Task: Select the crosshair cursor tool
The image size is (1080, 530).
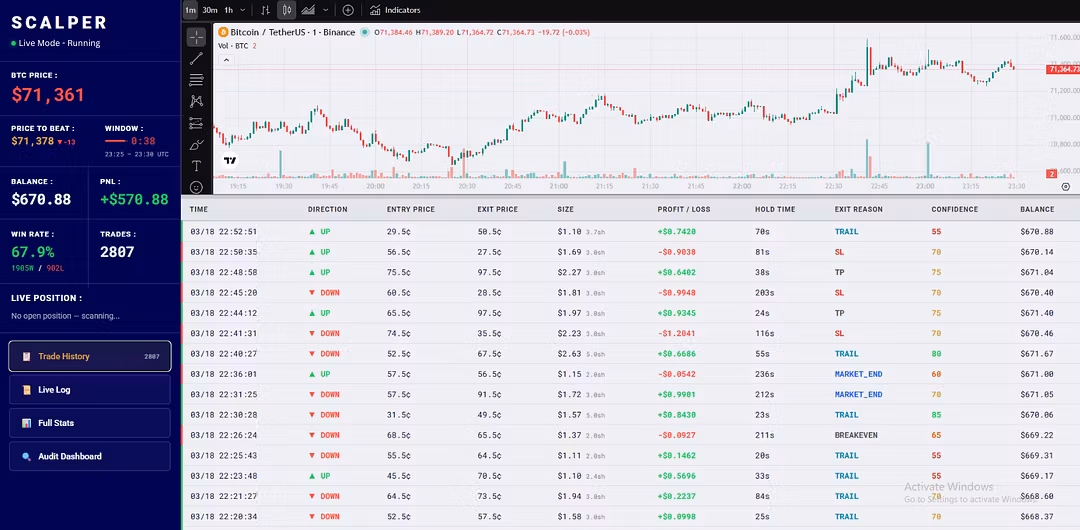Action: [x=197, y=37]
